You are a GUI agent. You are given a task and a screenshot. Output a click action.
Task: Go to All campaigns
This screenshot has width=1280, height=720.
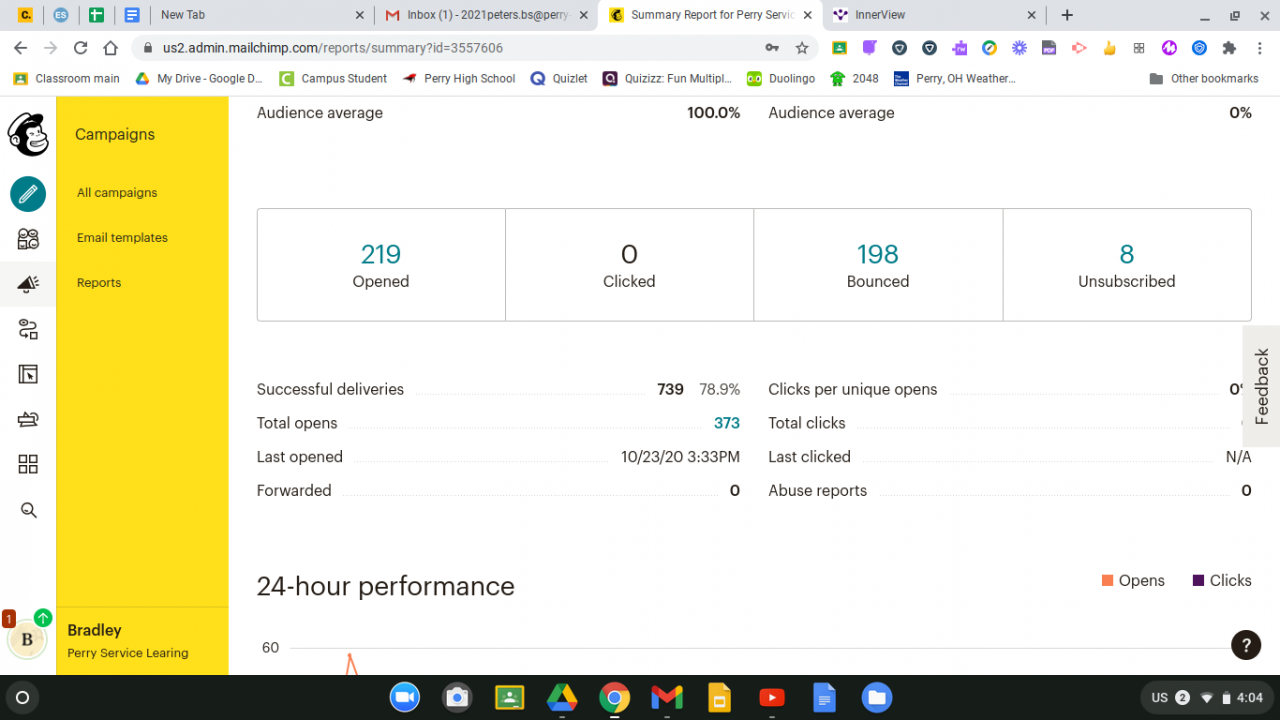[117, 193]
